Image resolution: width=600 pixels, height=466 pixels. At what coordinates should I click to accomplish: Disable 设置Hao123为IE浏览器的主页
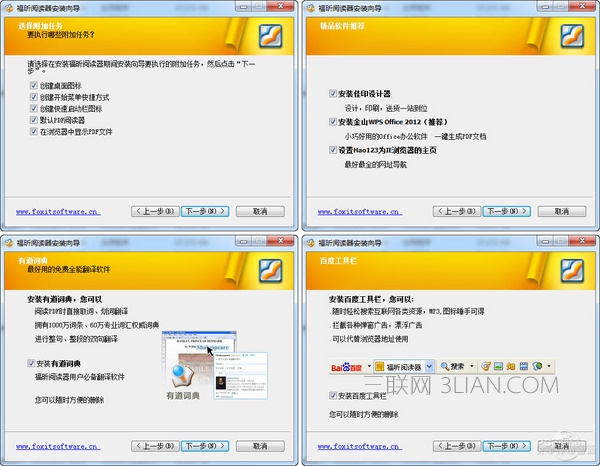point(333,150)
